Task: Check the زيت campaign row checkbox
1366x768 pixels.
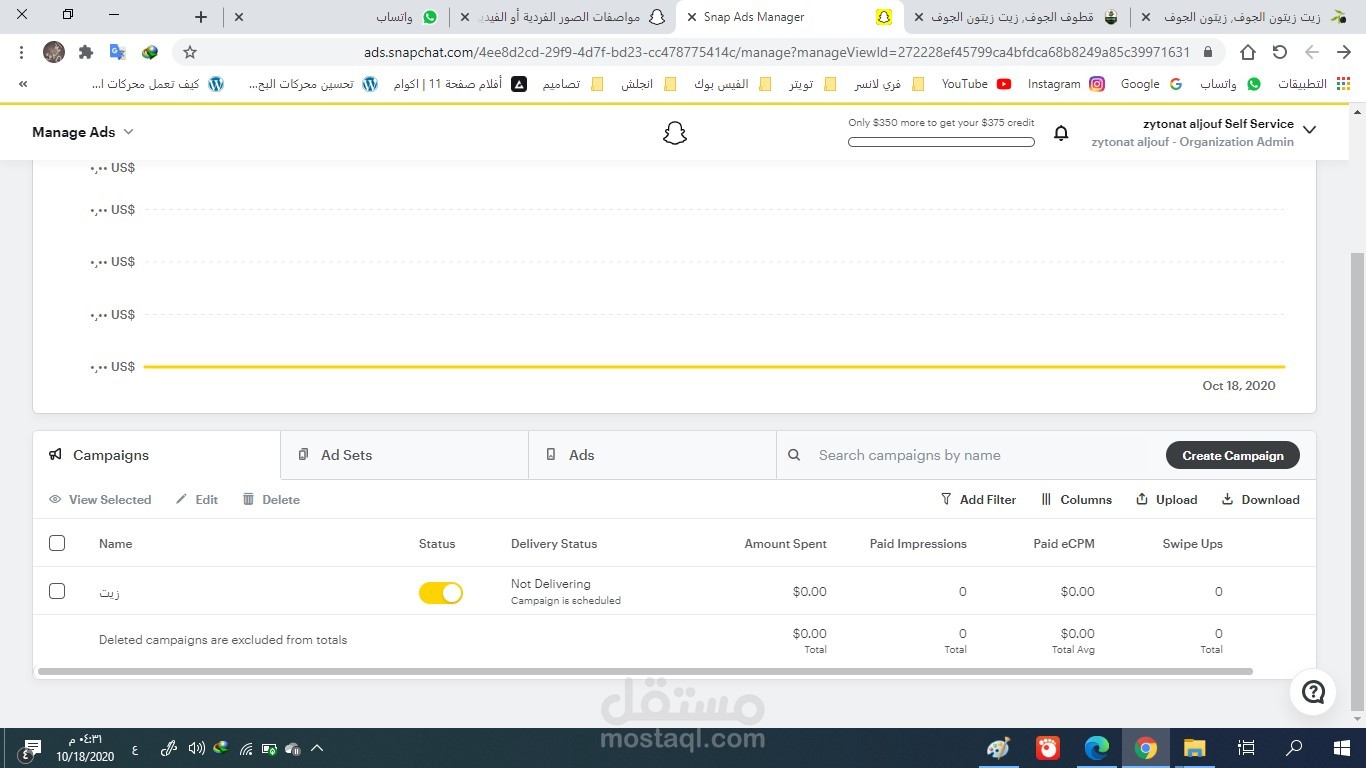Action: [x=57, y=591]
